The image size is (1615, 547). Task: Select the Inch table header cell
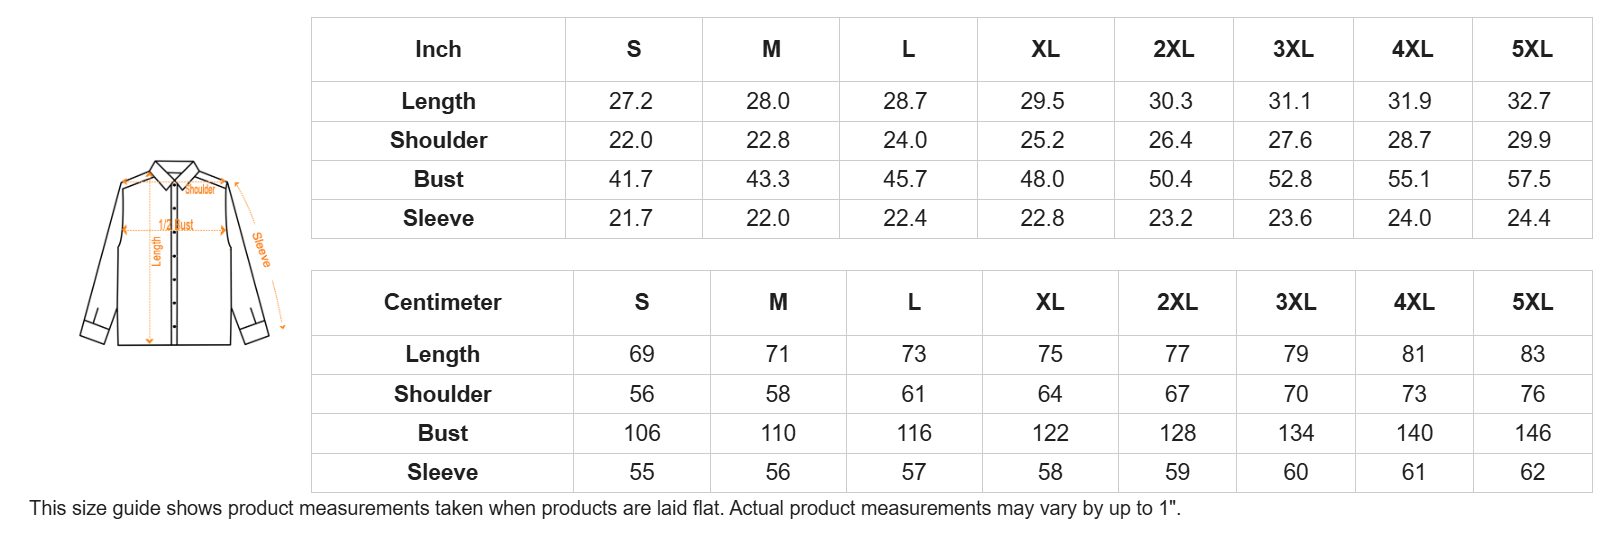438,49
